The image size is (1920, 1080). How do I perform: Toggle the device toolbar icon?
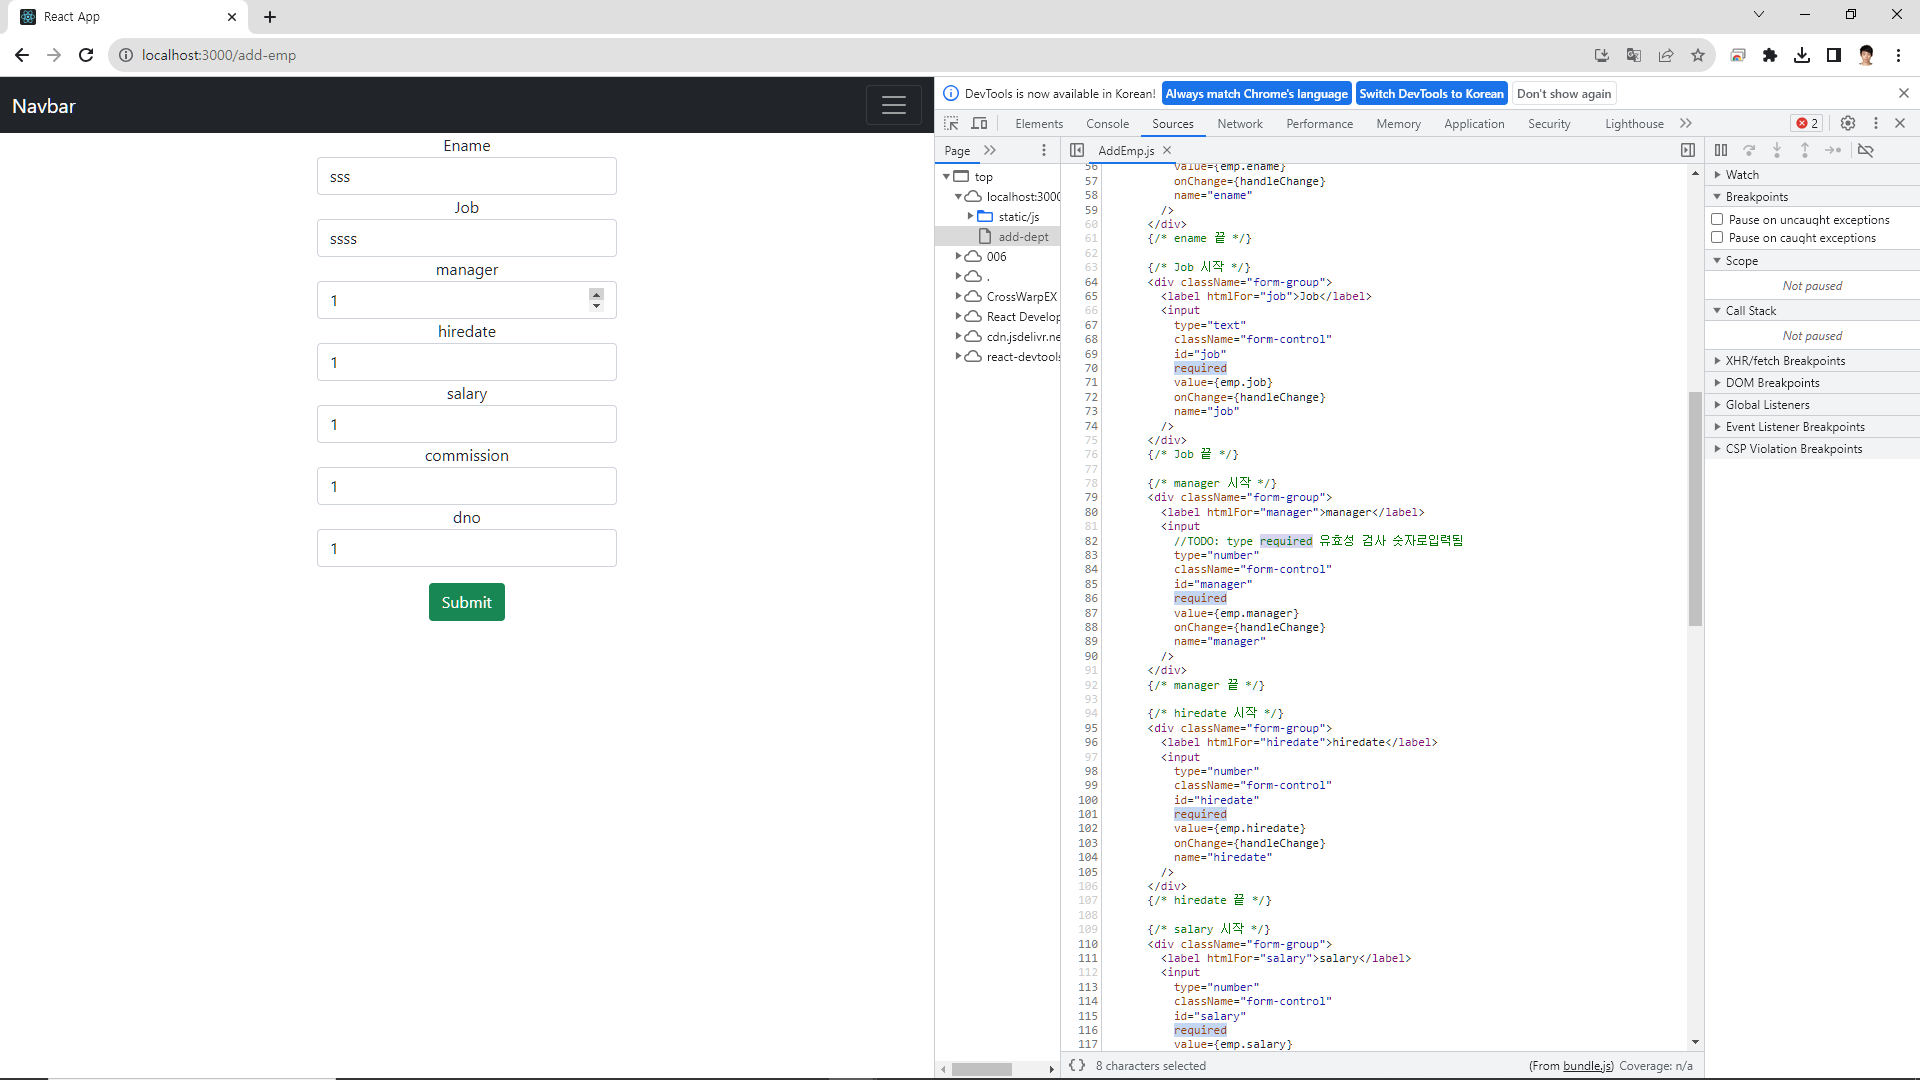979,123
